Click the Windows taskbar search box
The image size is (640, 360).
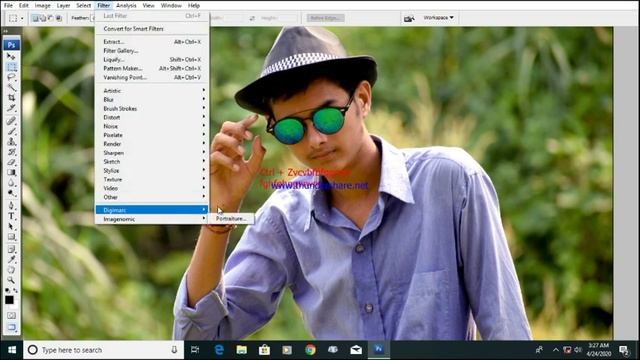(103, 350)
